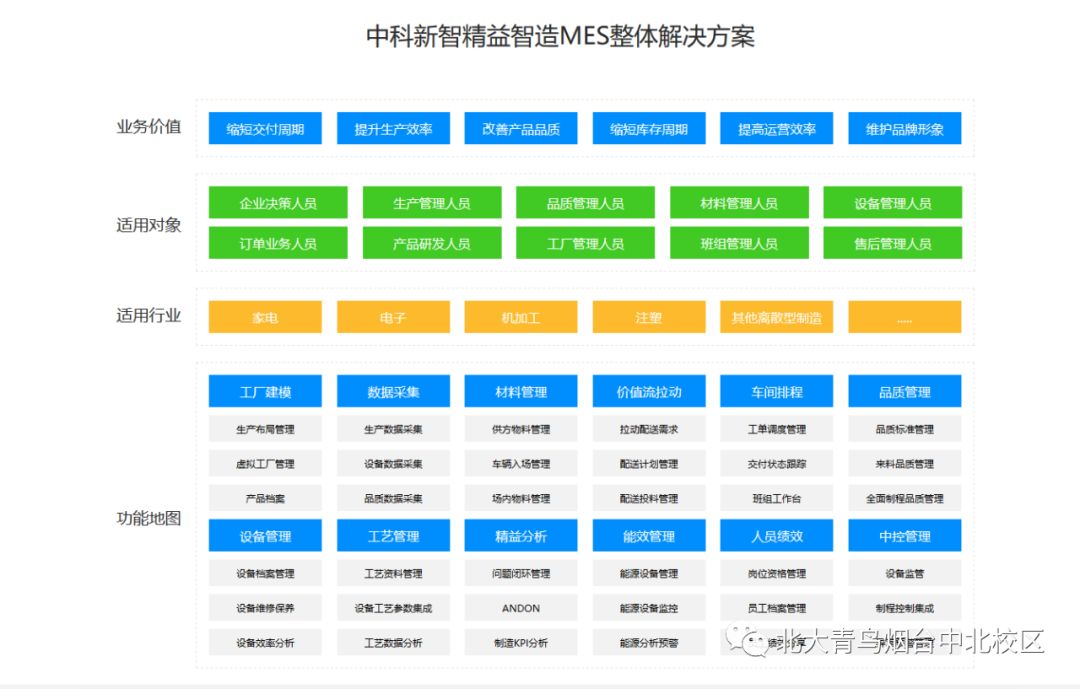Choose the 机加工 industry tag
Viewport: 1080px width, 689px height.
(521, 316)
